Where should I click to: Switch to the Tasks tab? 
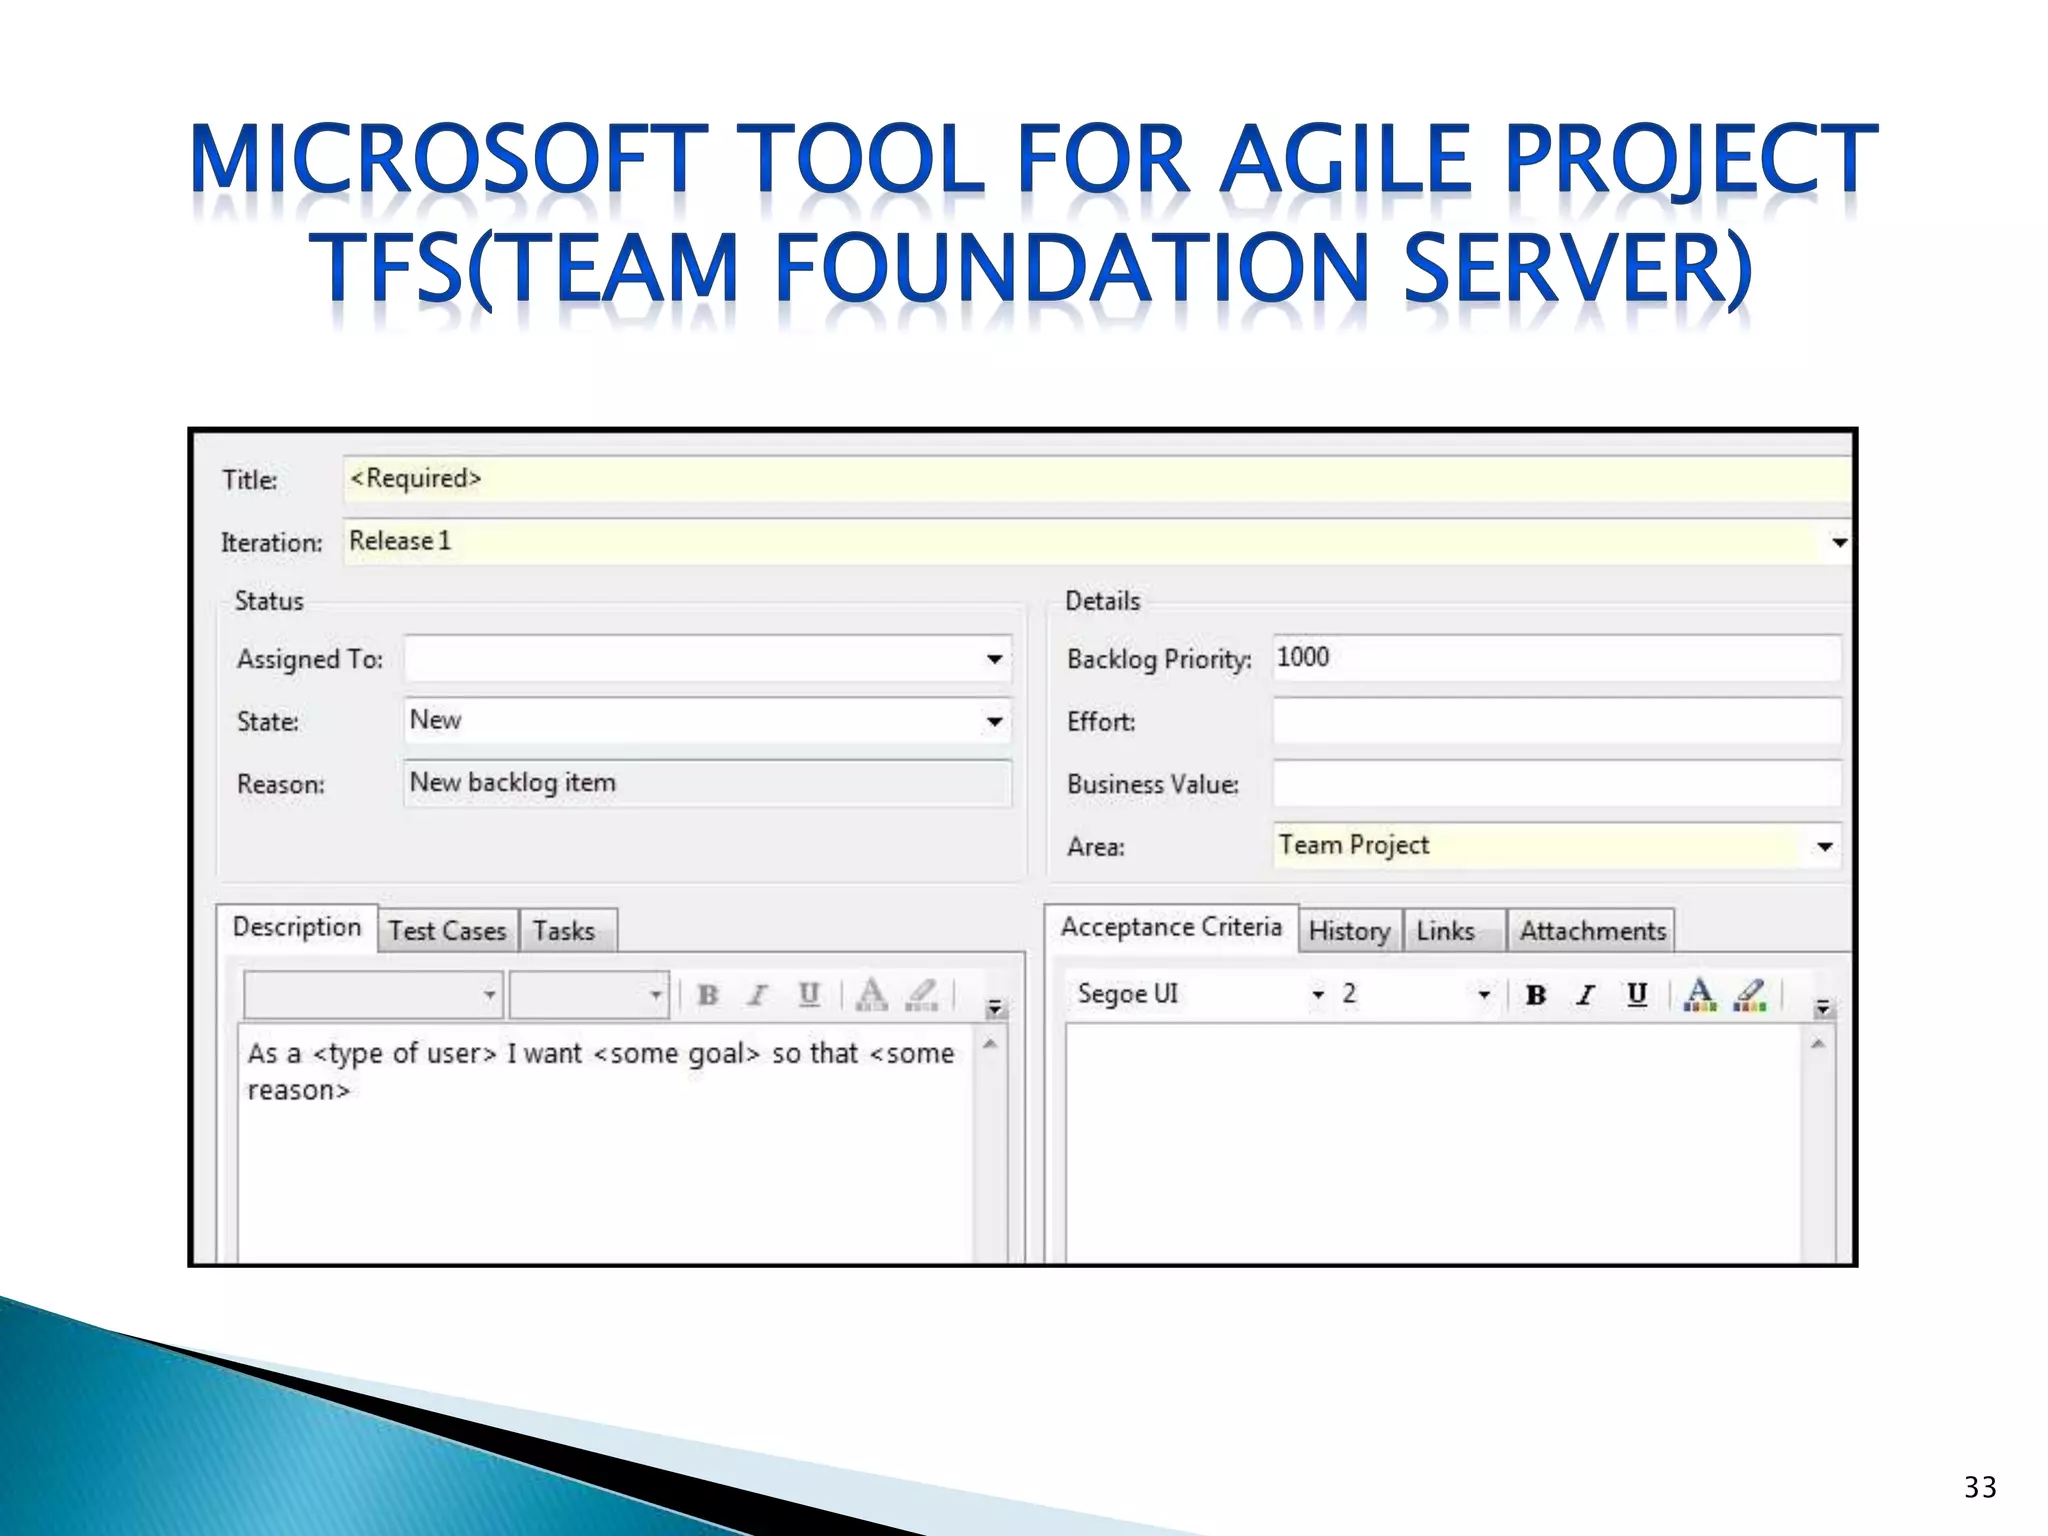[x=564, y=931]
